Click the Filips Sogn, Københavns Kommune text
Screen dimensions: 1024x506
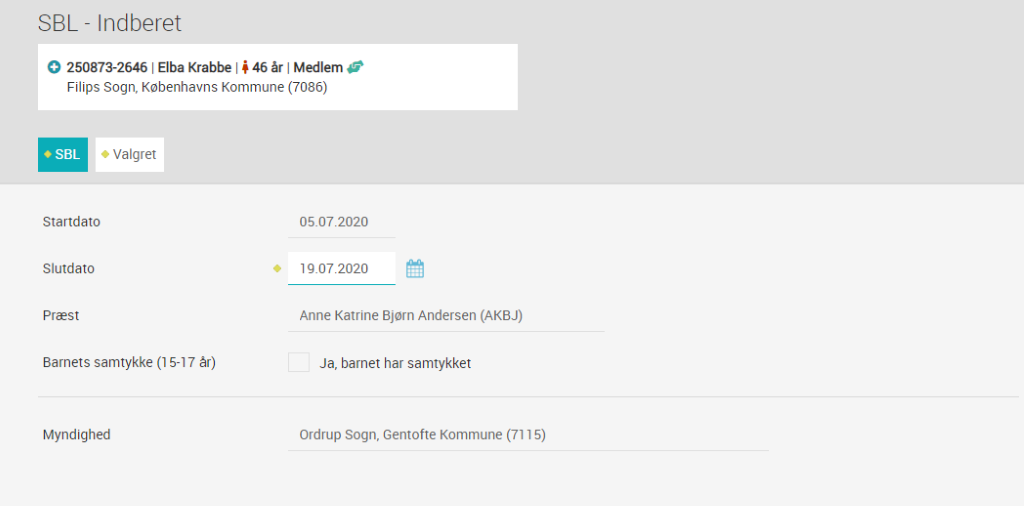(x=197, y=87)
